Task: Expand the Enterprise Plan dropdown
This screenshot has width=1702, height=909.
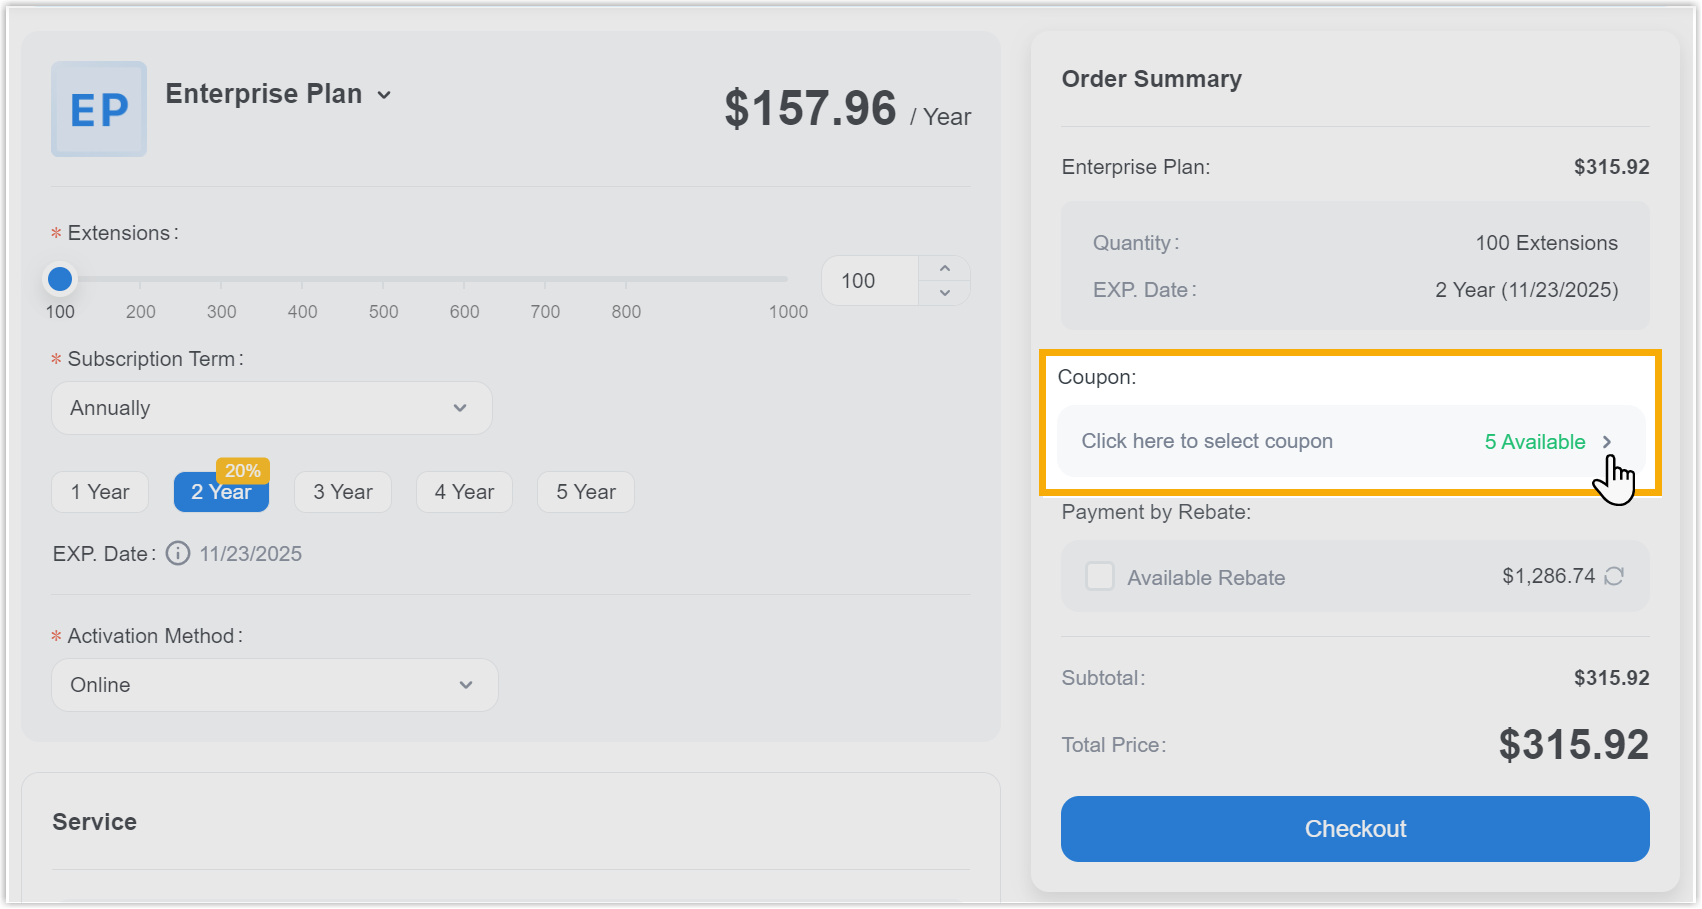Action: (x=384, y=95)
